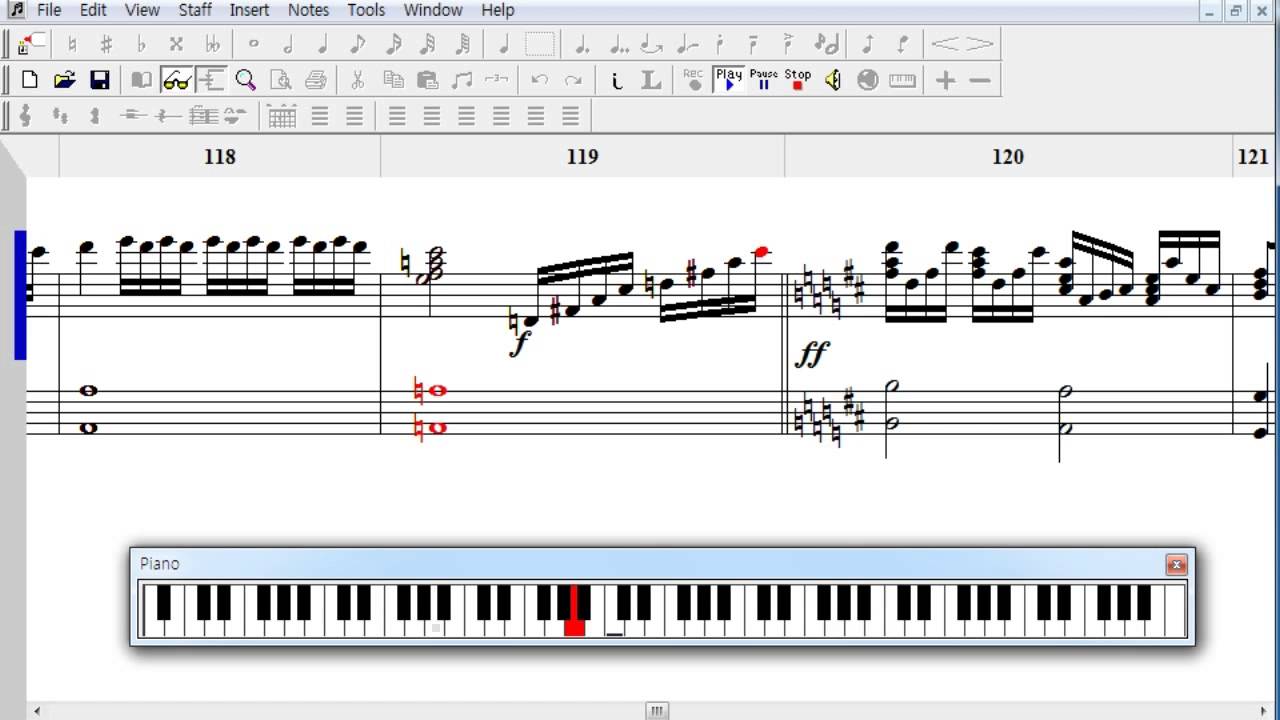
Task: Open an existing file
Action: point(64,80)
